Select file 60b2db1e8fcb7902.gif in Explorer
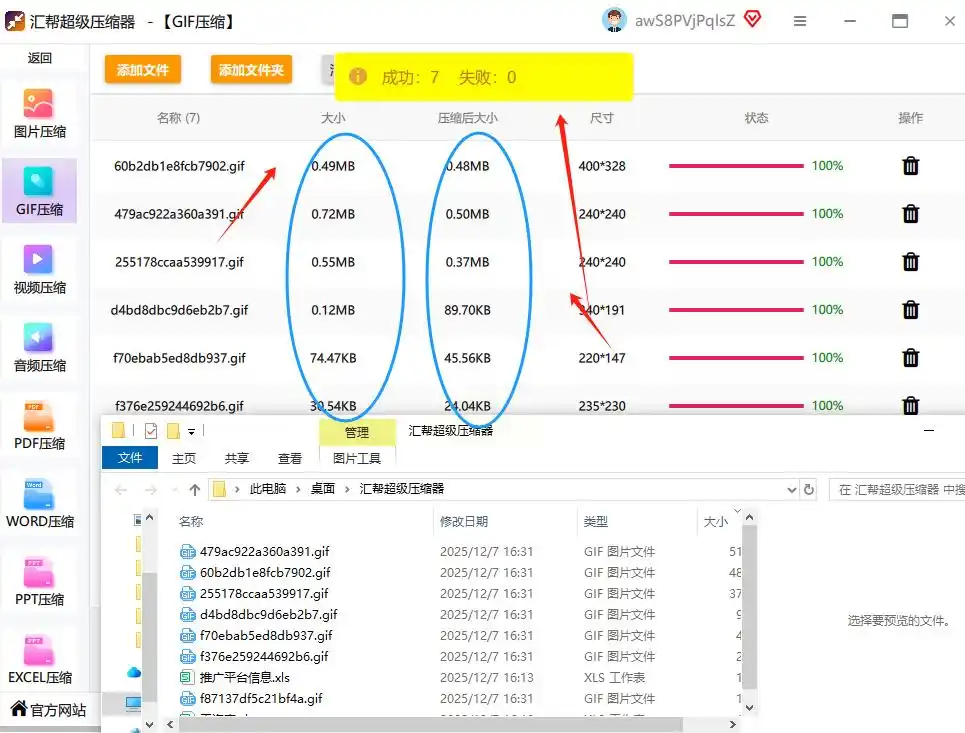 click(x=265, y=572)
